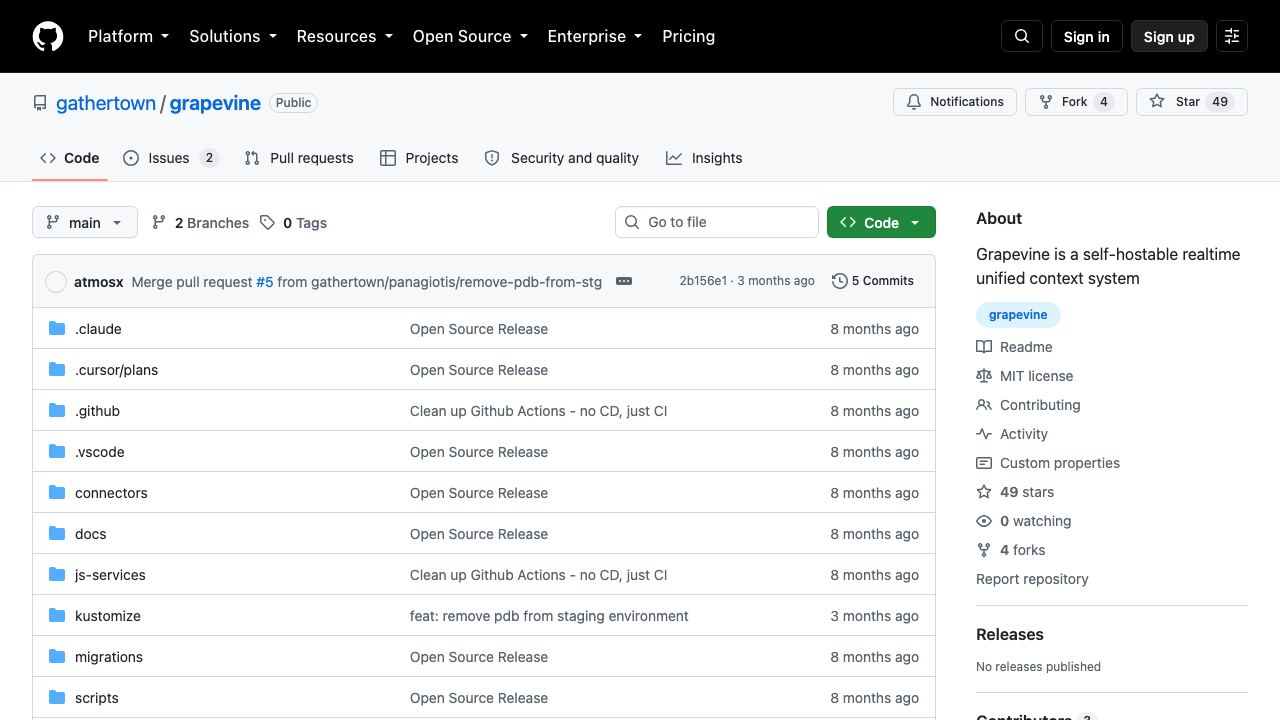Image resolution: width=1280 pixels, height=720 pixels.
Task: Expand commit message with ellipsis icon
Action: click(624, 281)
